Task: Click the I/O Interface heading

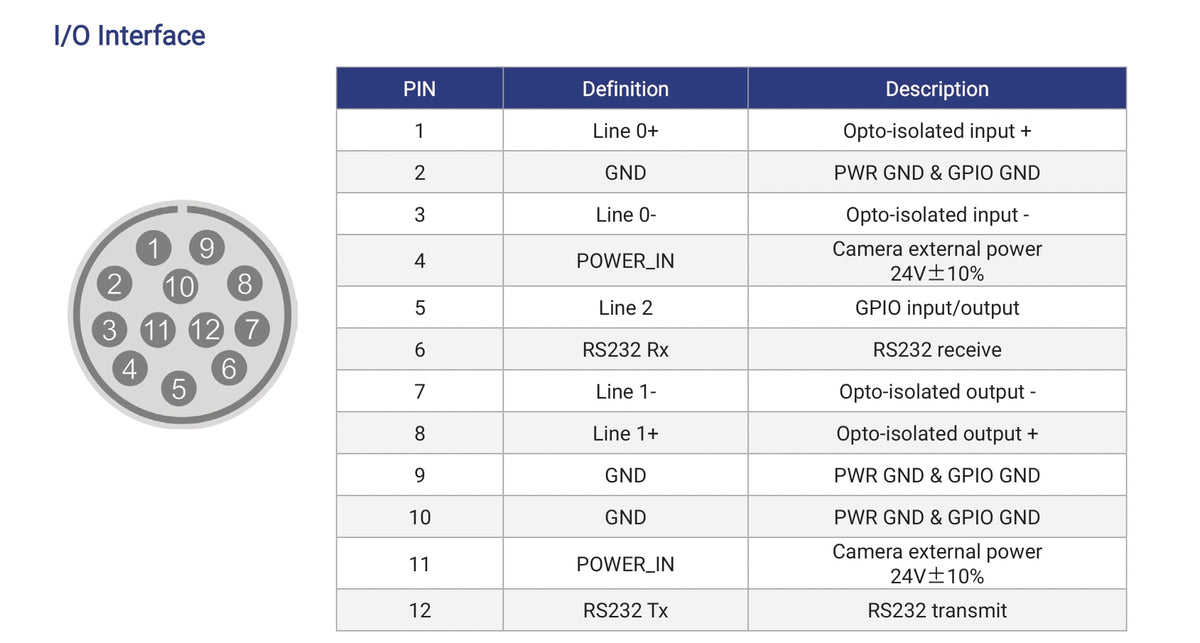Action: (x=129, y=36)
